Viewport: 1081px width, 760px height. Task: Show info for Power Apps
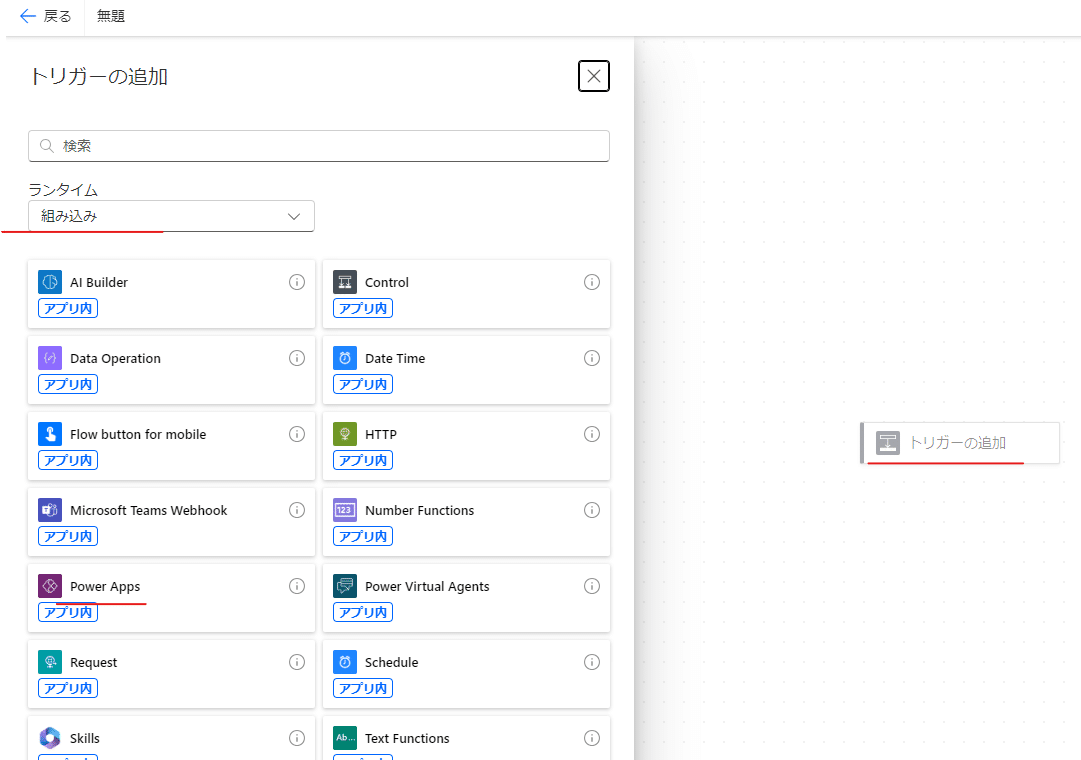click(x=296, y=586)
